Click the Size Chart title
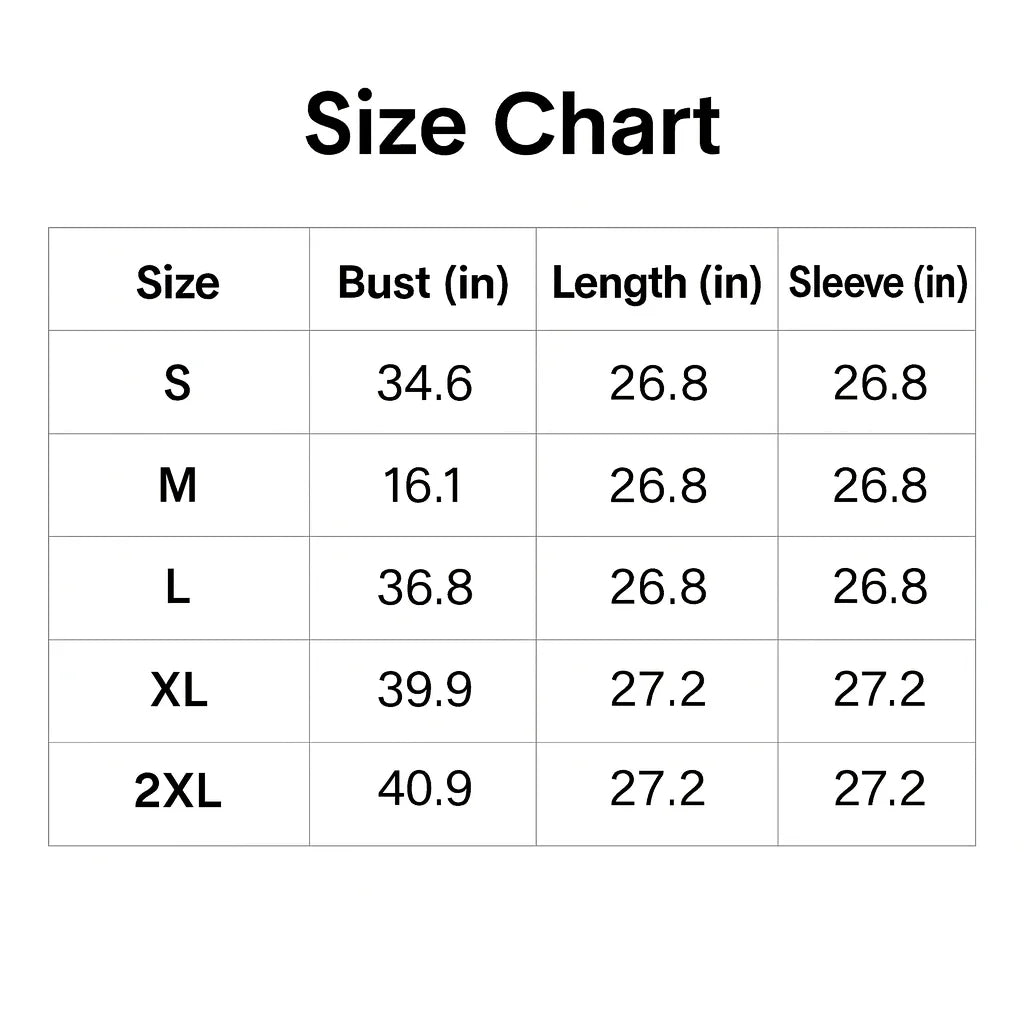 coord(512,126)
